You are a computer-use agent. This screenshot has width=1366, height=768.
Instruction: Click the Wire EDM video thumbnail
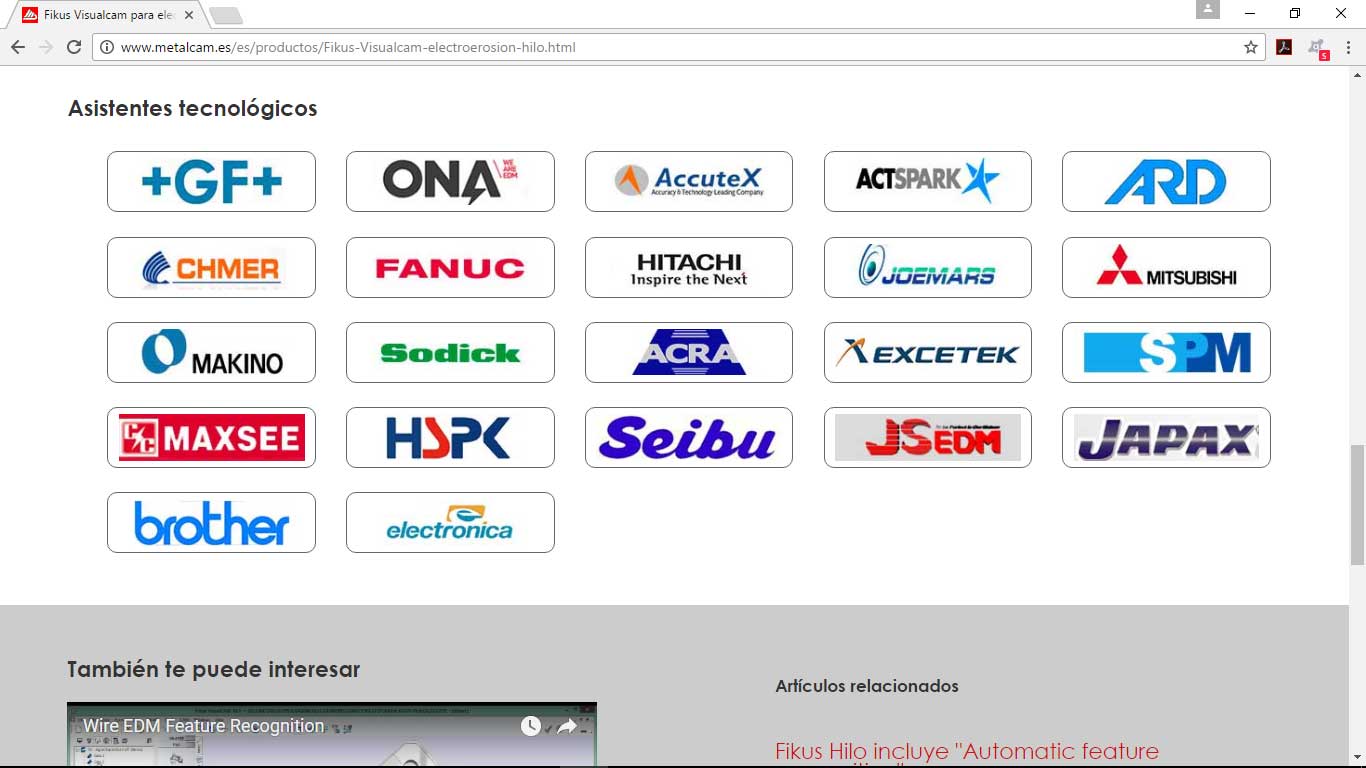click(332, 735)
